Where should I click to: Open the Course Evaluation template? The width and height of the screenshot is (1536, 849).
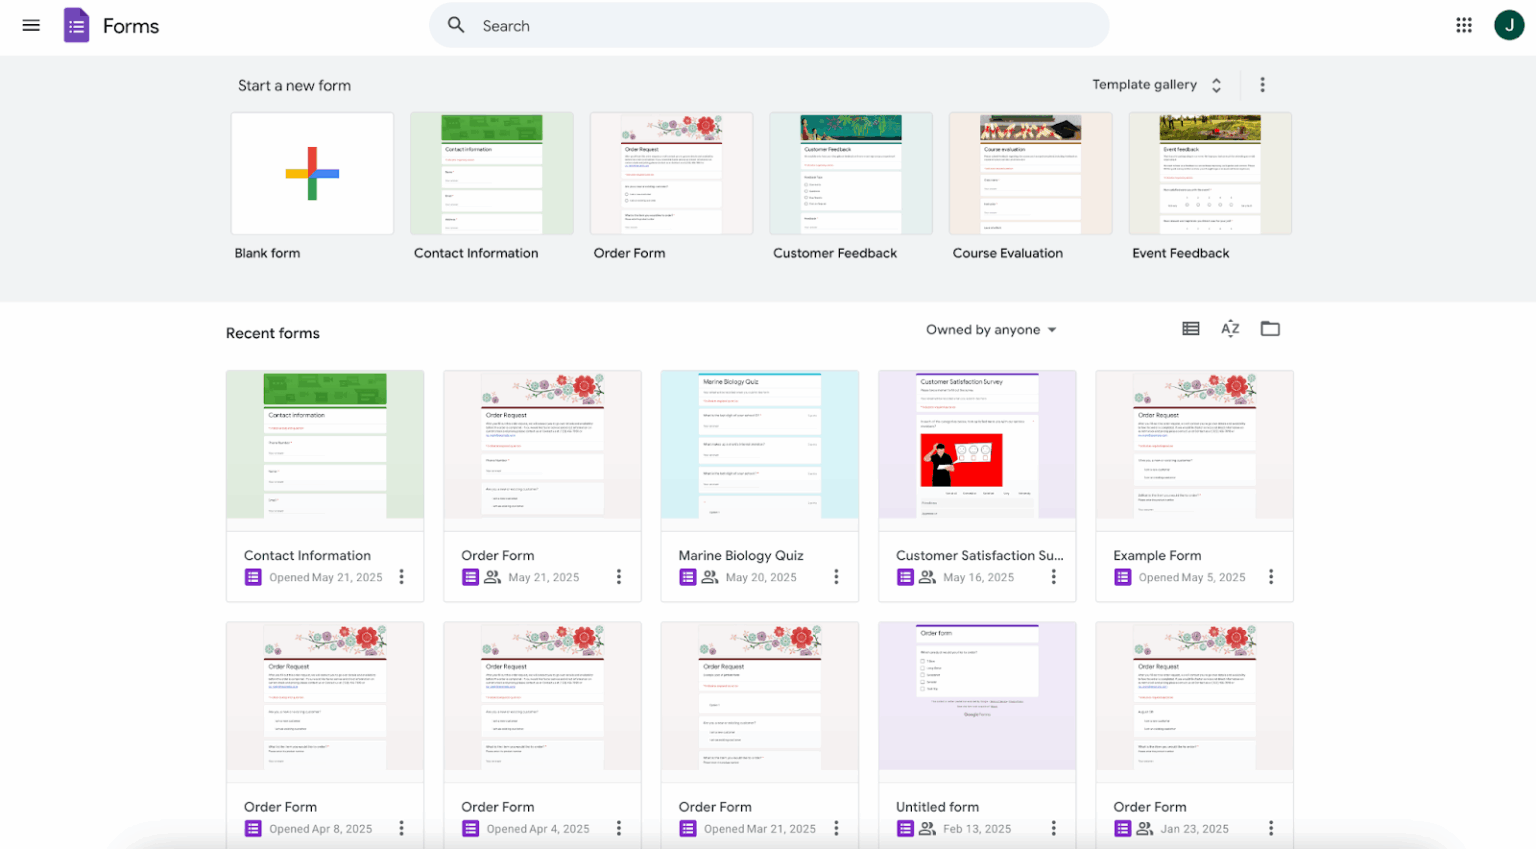click(x=1030, y=173)
